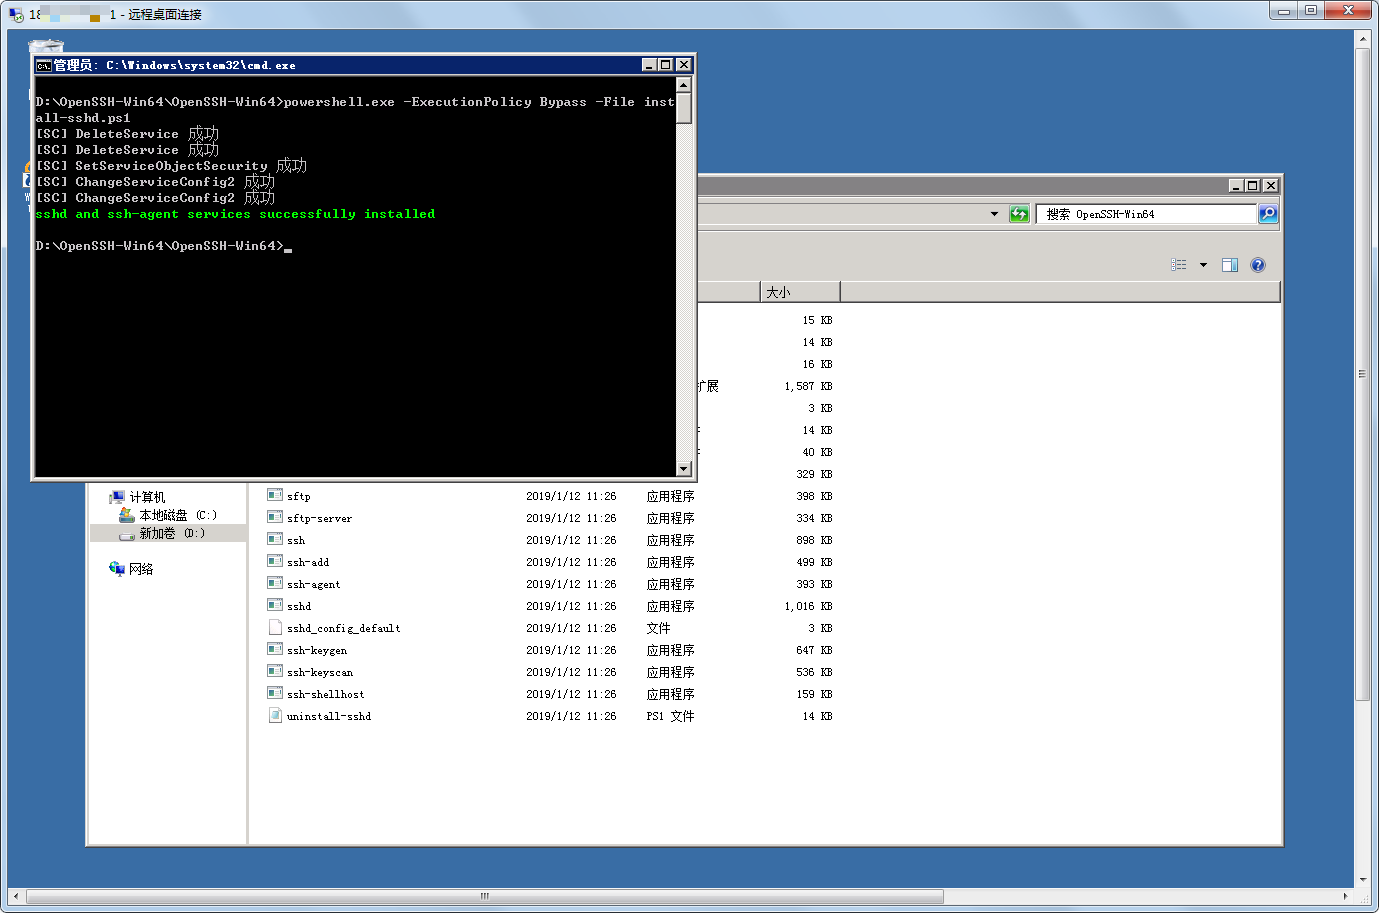The width and height of the screenshot is (1379, 913).
Task: Select the uninstall-sshd script icon
Action: point(275,715)
